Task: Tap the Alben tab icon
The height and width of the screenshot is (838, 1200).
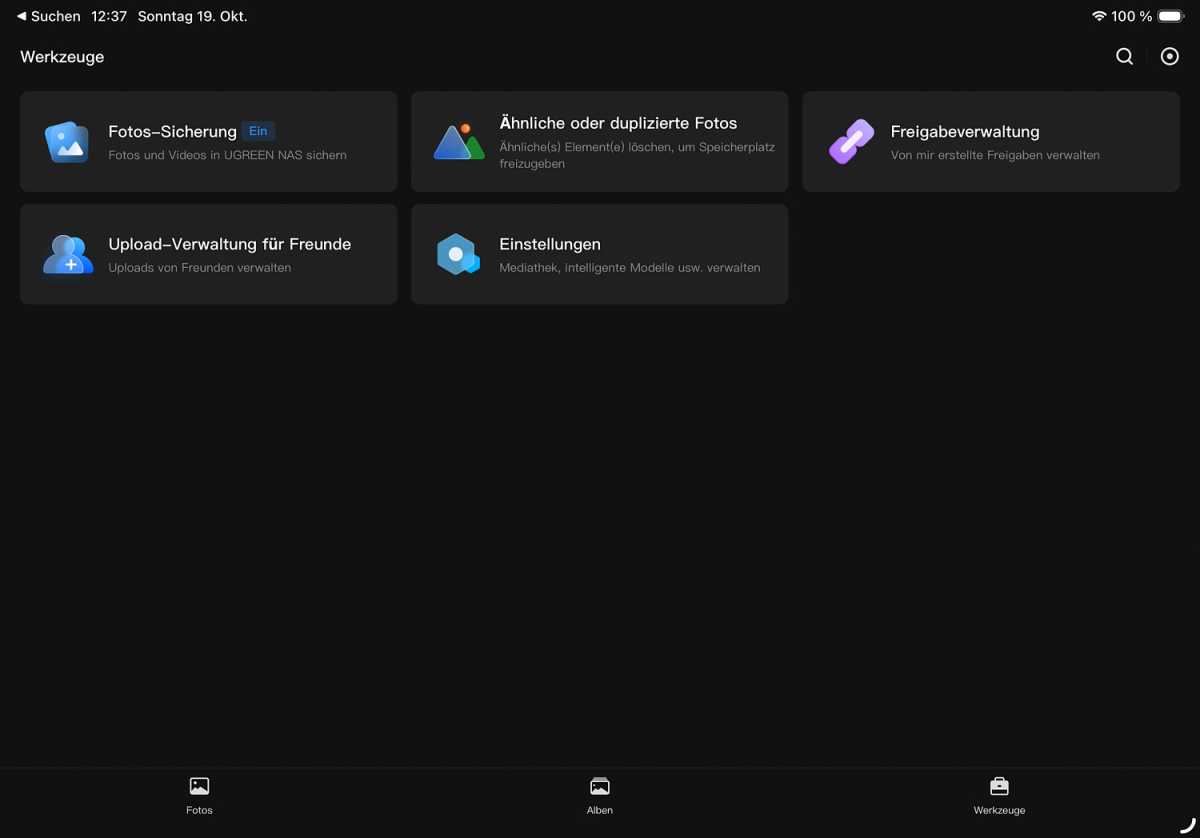Action: pyautogui.click(x=600, y=787)
